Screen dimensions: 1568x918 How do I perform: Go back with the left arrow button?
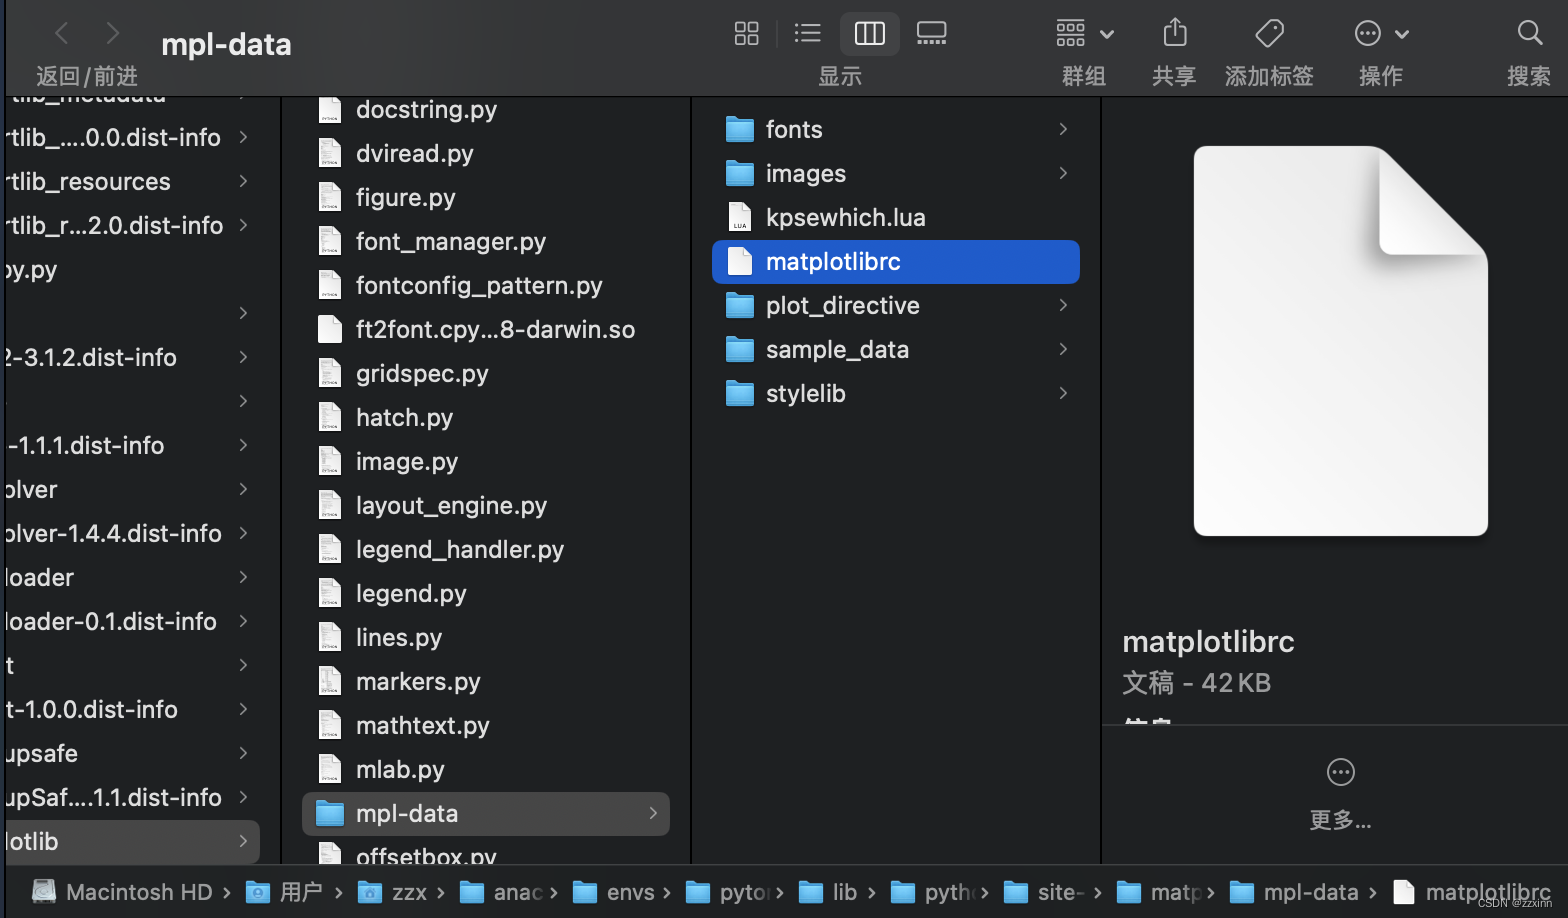[62, 34]
